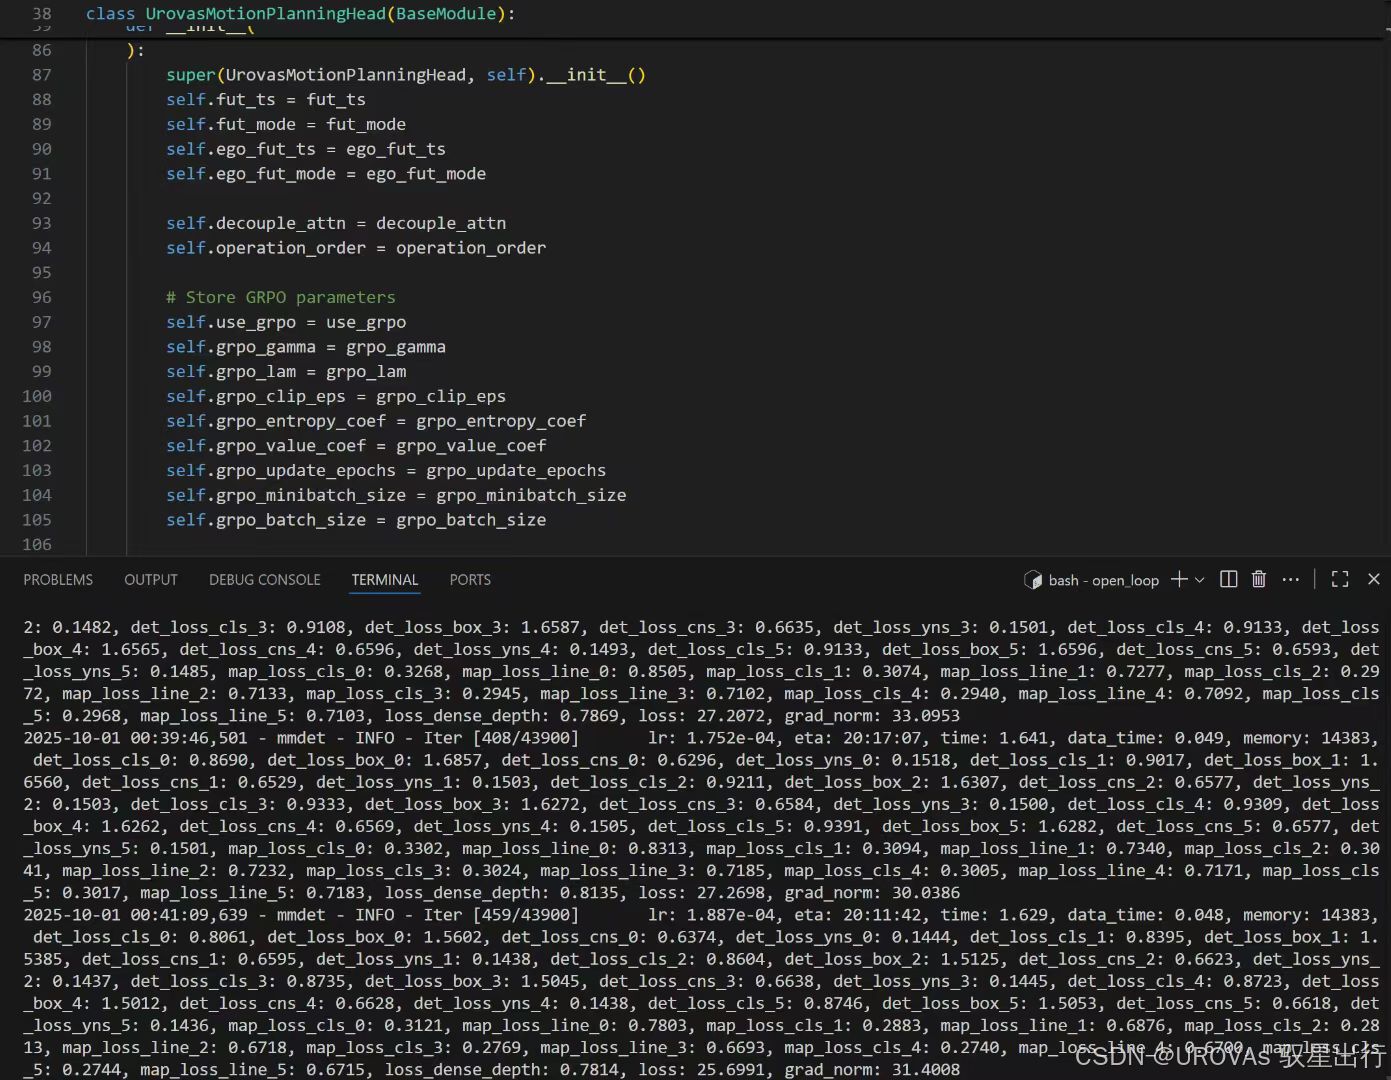The width and height of the screenshot is (1391, 1080).
Task: Open a new terminal with plus icon
Action: point(1179,579)
